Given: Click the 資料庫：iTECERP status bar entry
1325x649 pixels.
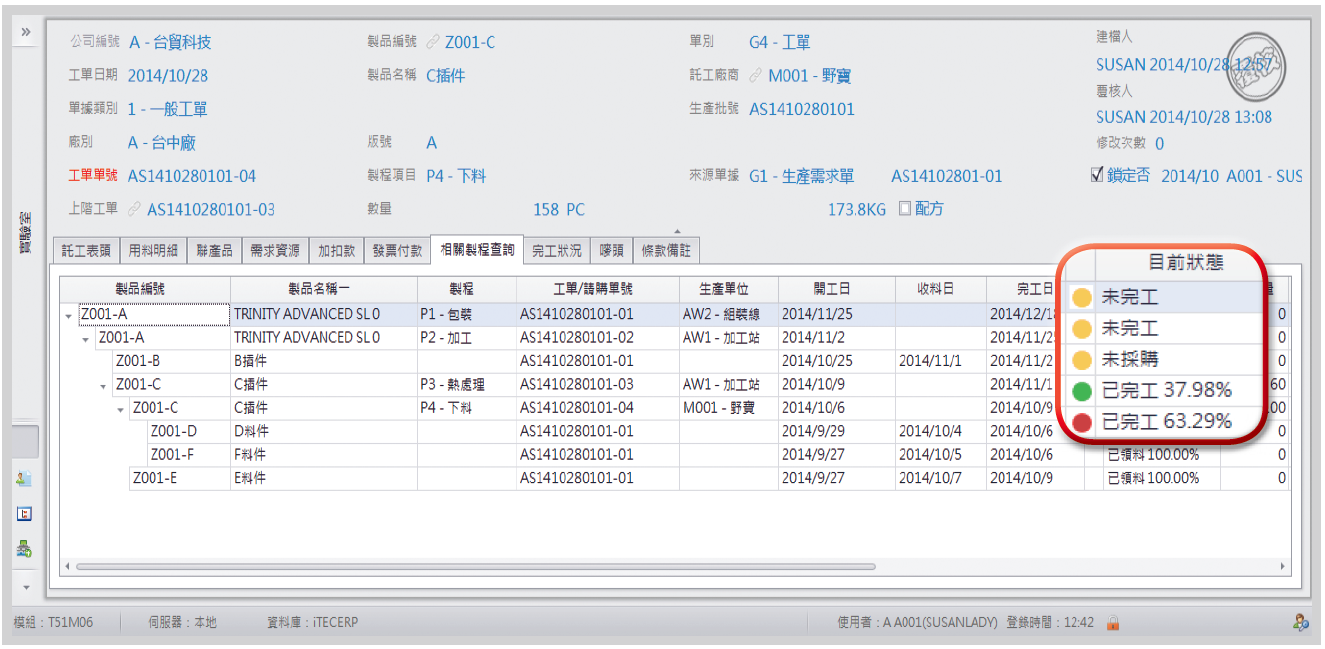Looking at the screenshot, I should [313, 622].
